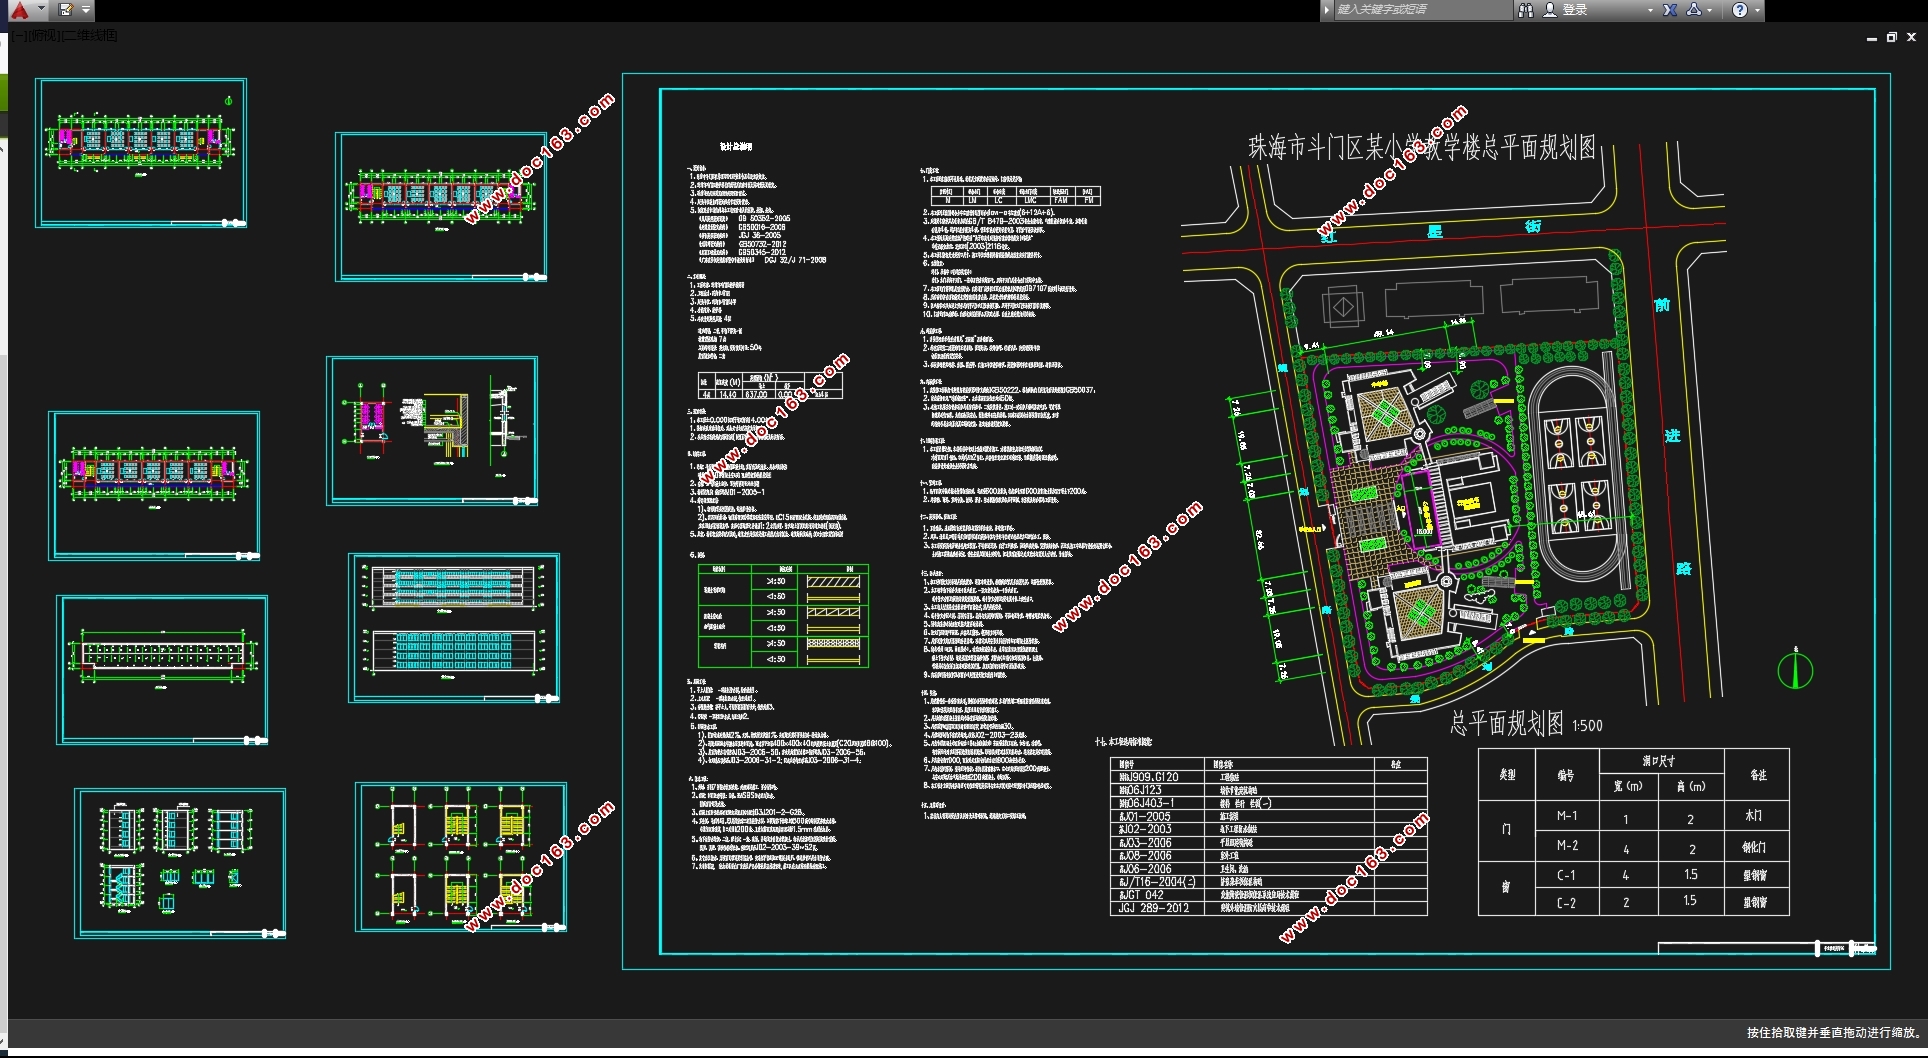The image size is (1928, 1058).
Task: Select the 06J123 reference row
Action: tap(1268, 790)
